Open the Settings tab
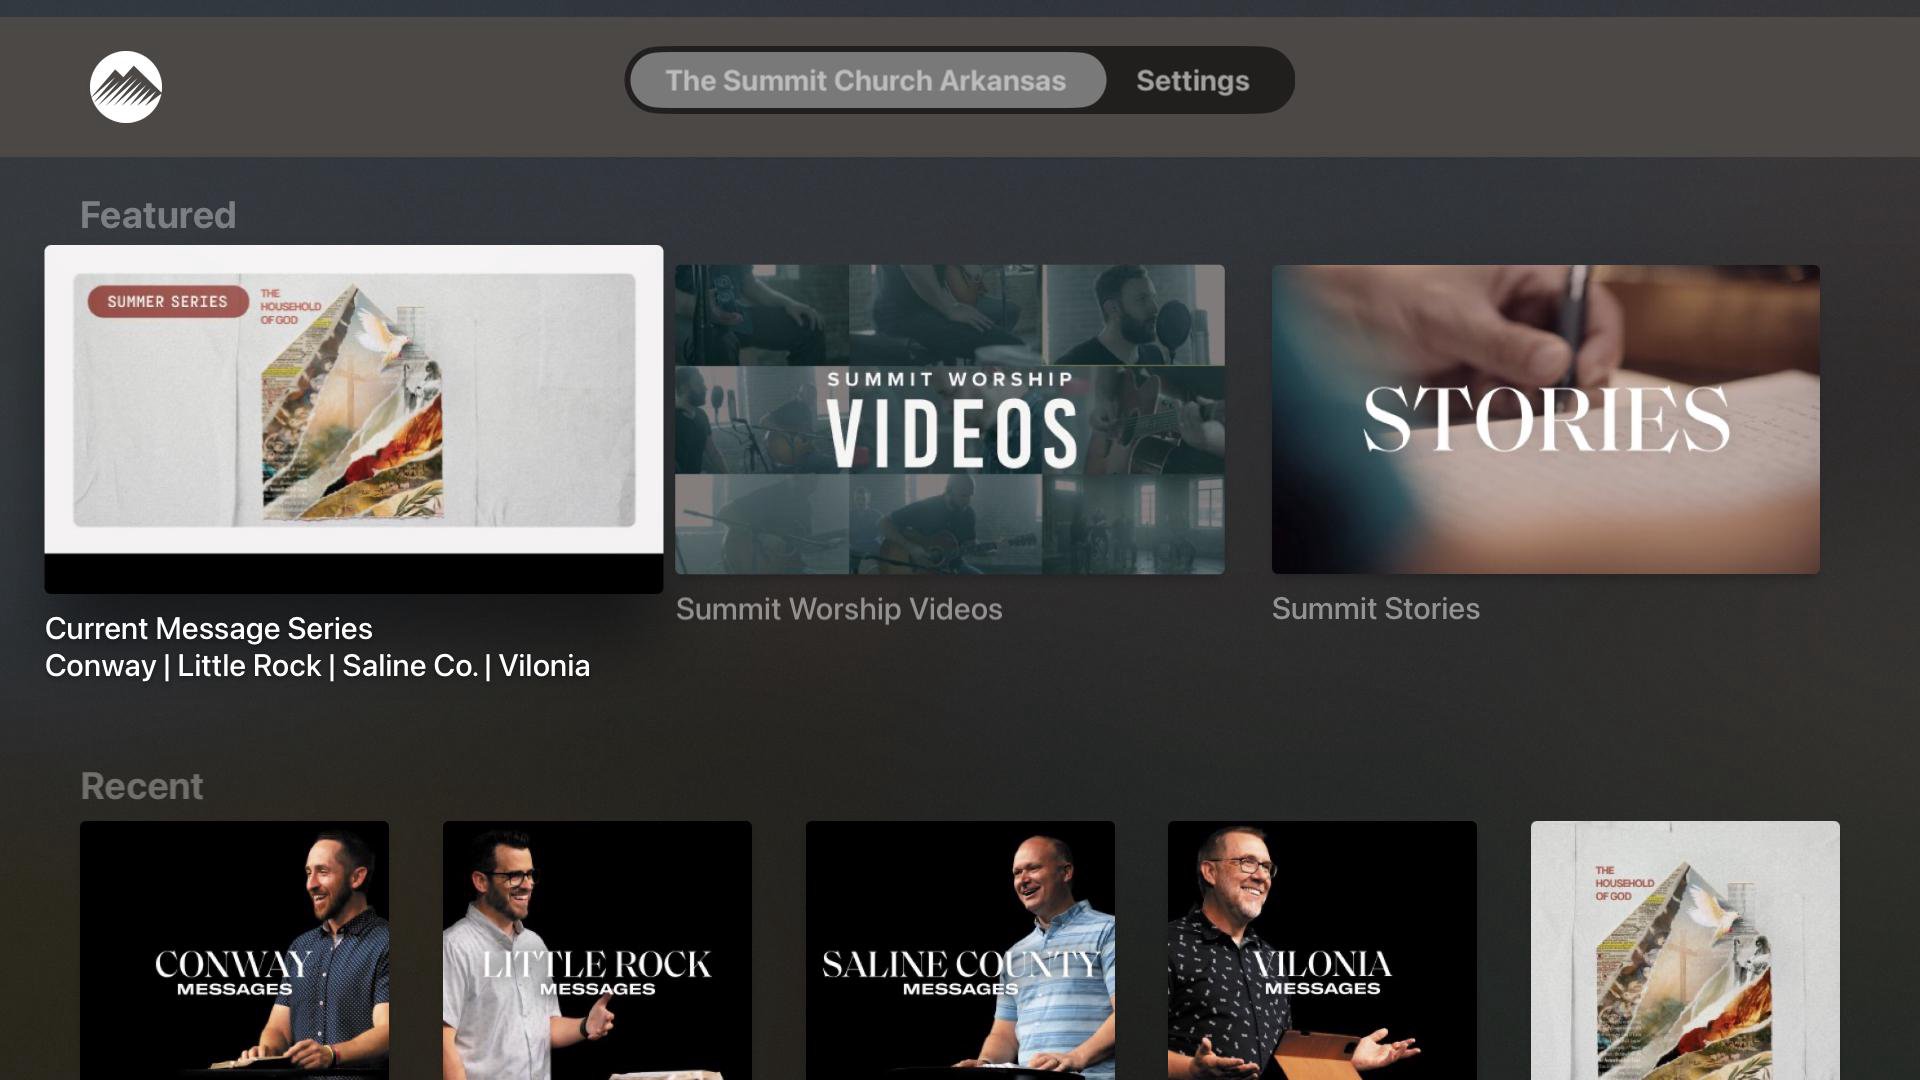This screenshot has height=1080, width=1920. point(1192,80)
